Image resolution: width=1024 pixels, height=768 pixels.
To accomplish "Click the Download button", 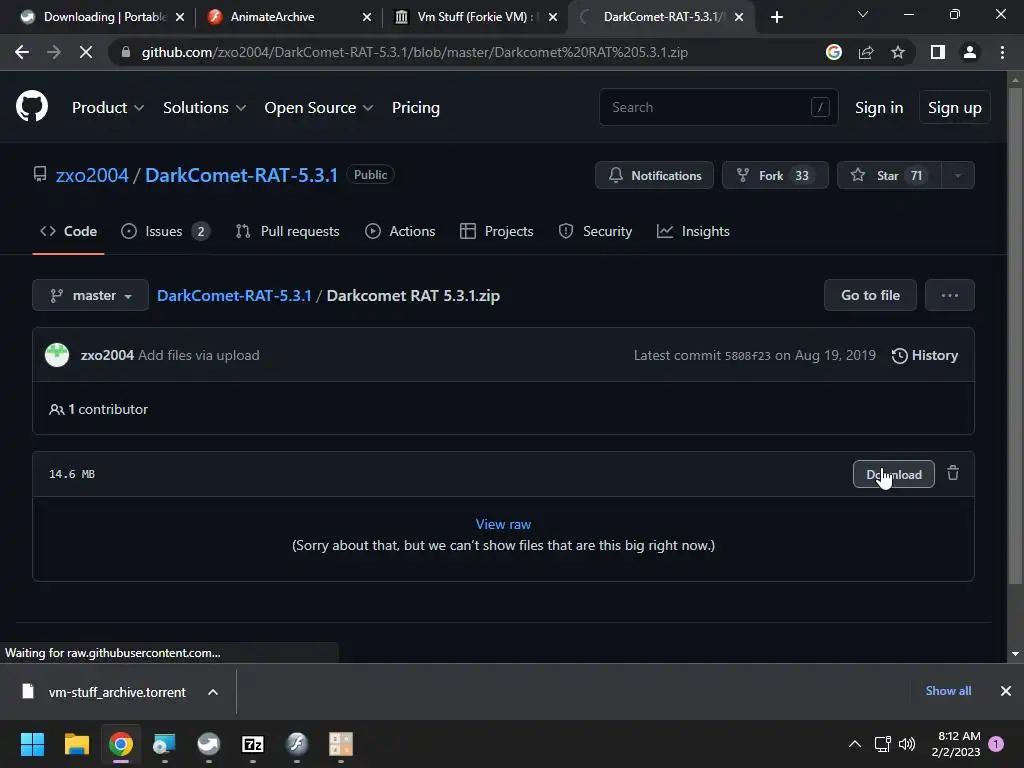I will pyautogui.click(x=893, y=474).
